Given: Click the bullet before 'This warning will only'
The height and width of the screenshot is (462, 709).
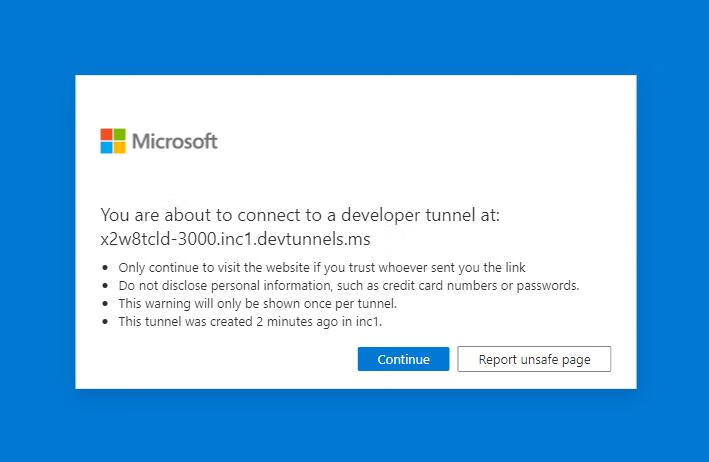Looking at the screenshot, I should [x=106, y=304].
